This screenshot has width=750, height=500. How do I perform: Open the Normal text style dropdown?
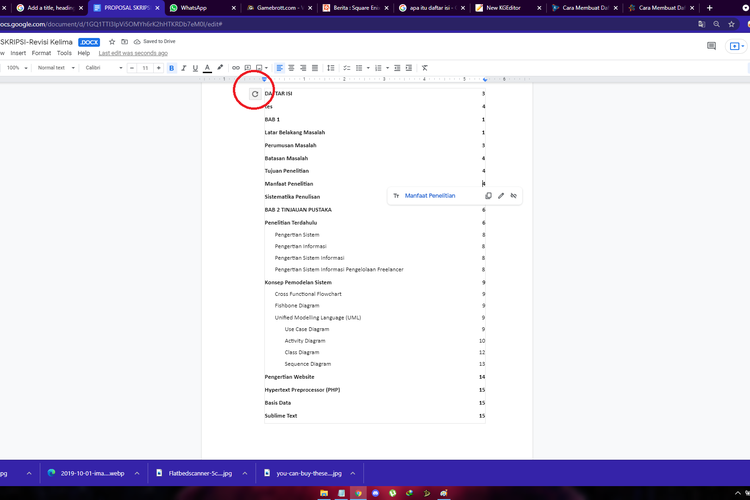54,68
